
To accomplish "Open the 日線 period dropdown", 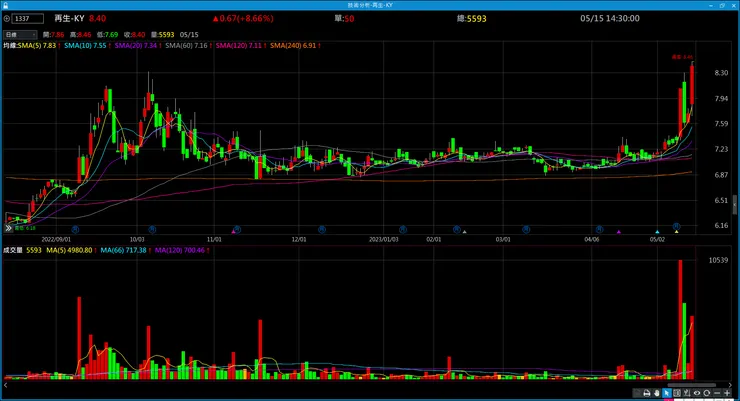I will coord(20,34).
